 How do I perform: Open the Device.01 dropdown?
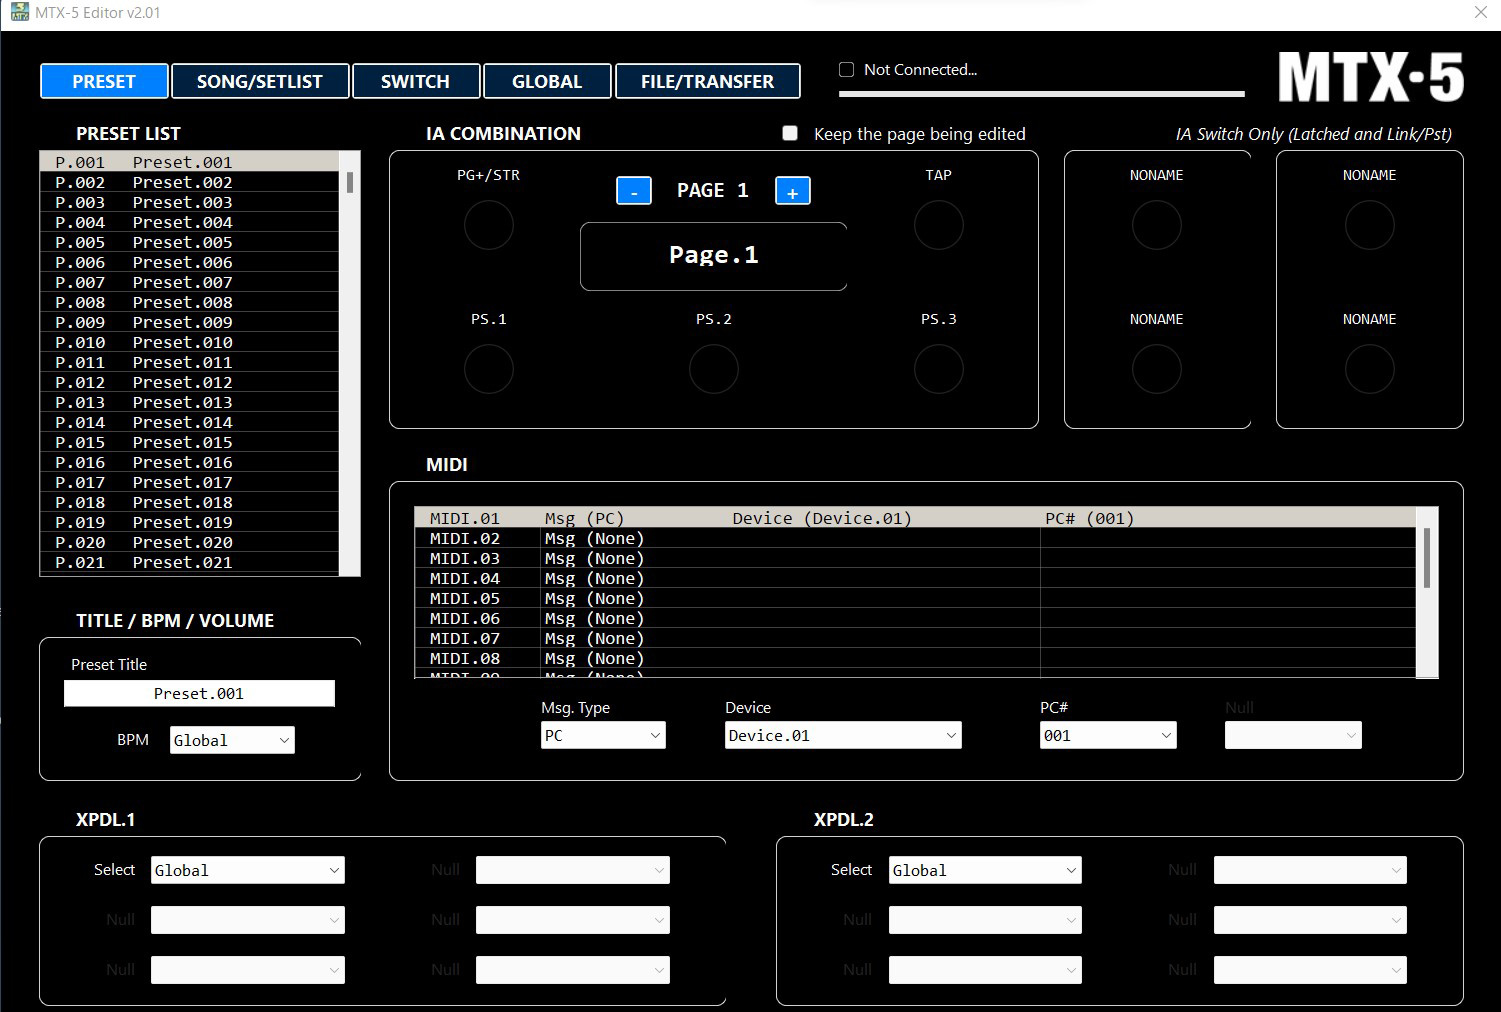point(842,735)
